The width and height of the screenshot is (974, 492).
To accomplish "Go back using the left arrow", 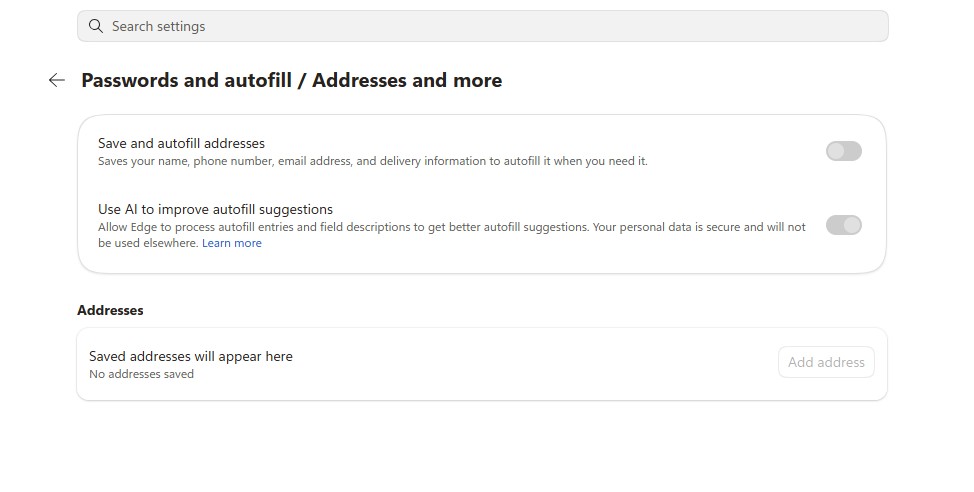I will click(x=57, y=80).
